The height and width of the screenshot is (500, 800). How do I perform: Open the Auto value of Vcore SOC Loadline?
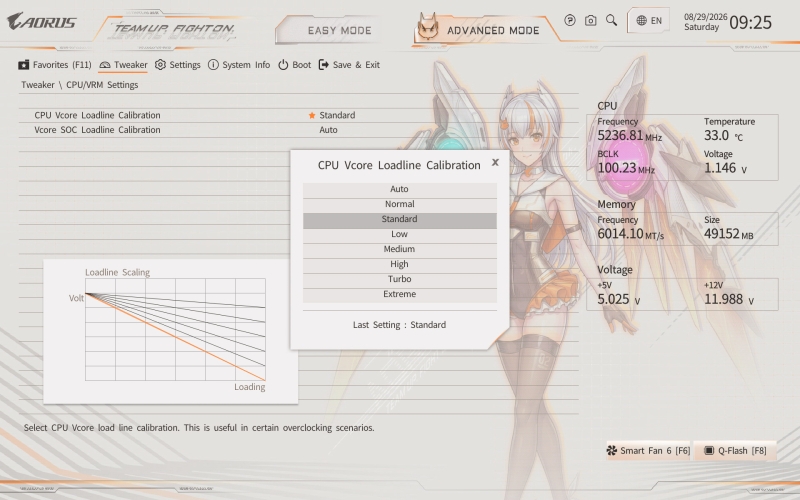click(328, 130)
